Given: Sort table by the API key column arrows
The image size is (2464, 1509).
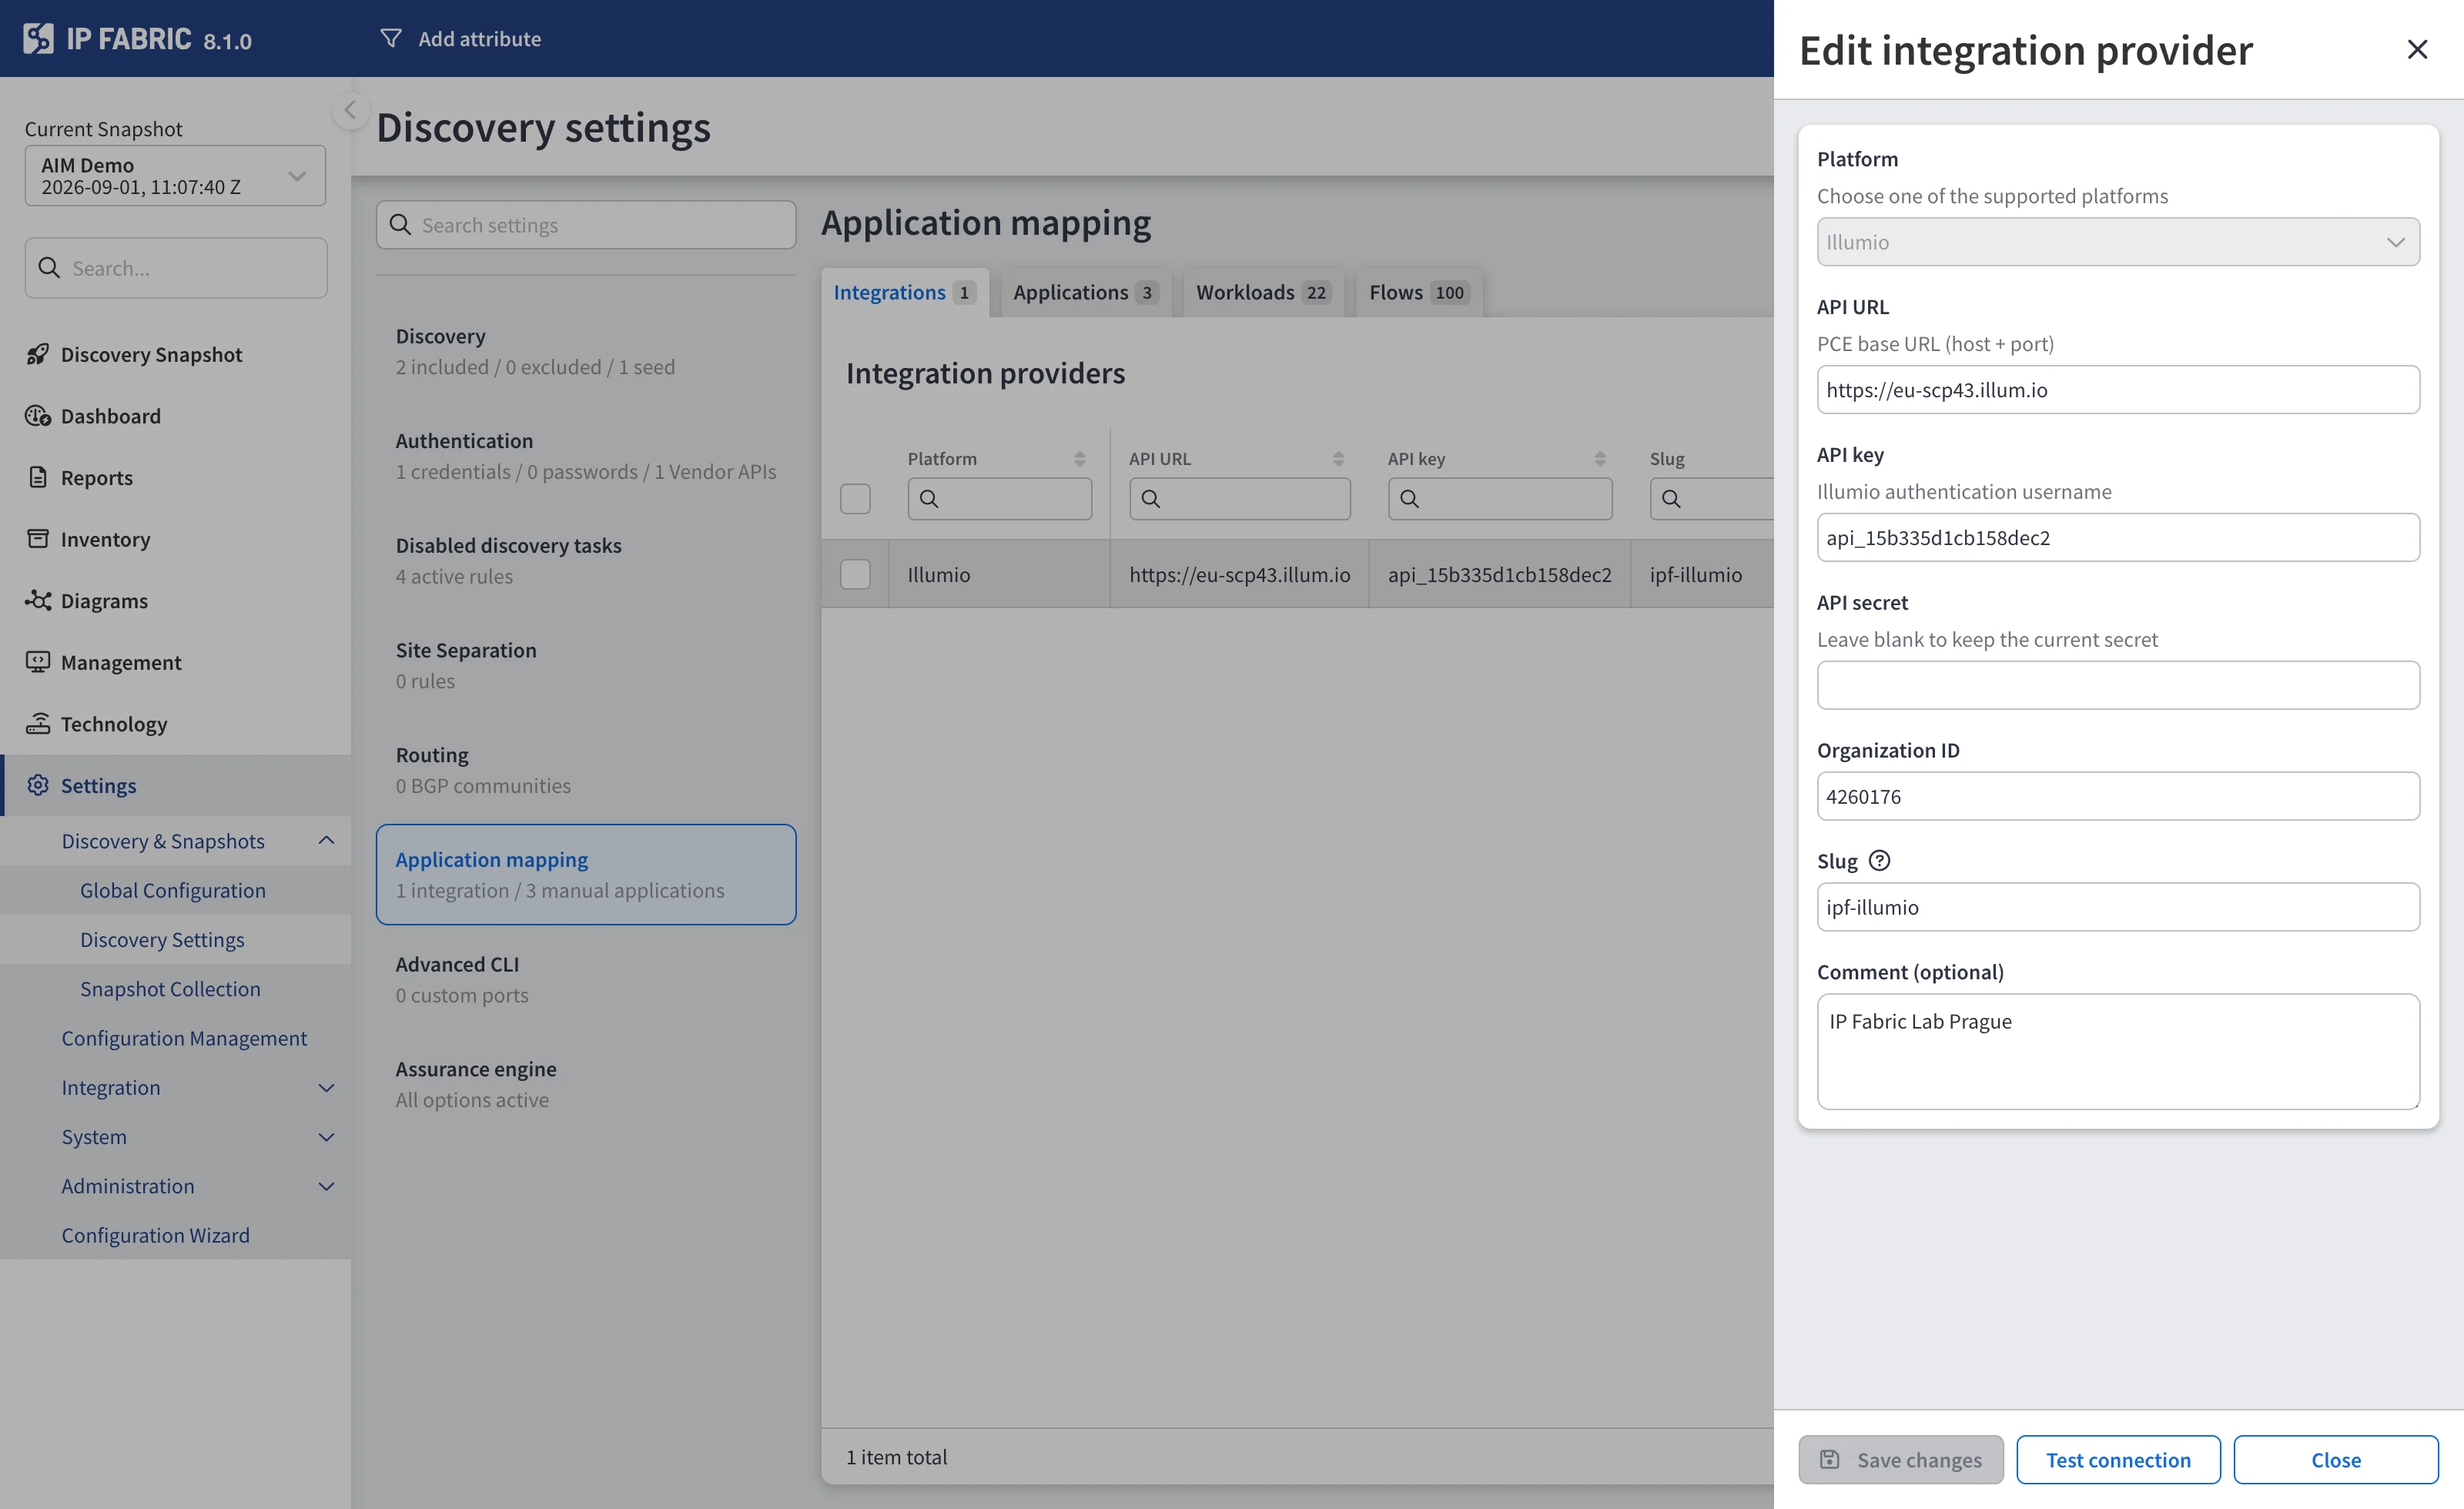Looking at the screenshot, I should [x=1600, y=459].
